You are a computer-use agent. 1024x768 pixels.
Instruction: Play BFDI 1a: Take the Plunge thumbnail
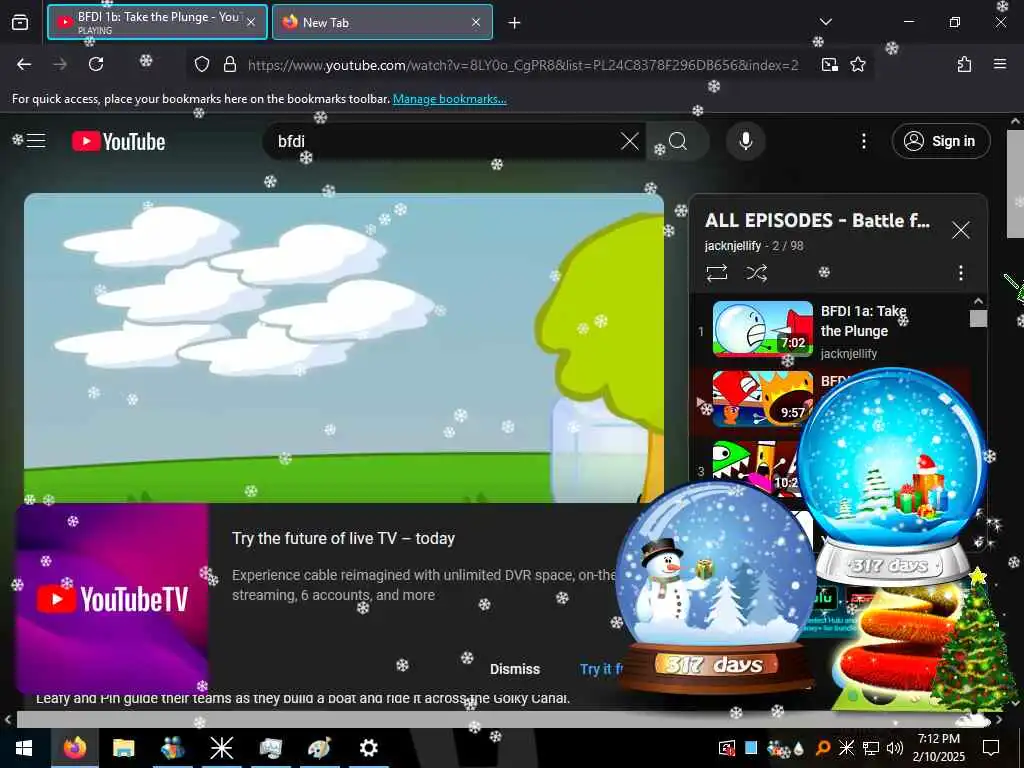coord(762,328)
